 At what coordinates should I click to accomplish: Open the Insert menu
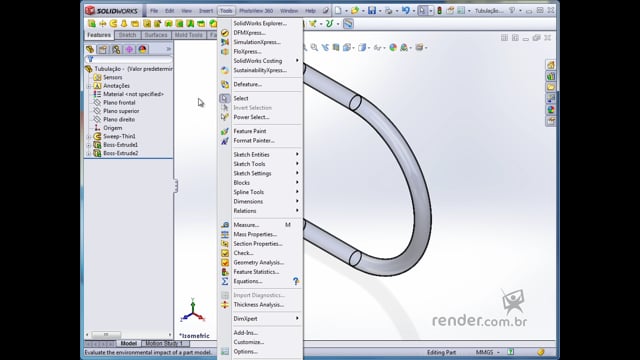206,11
